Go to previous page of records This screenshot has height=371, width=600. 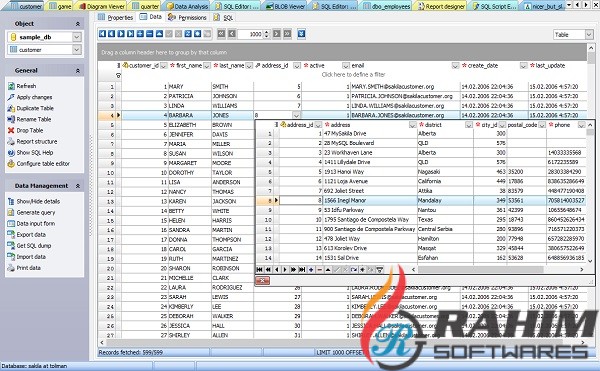click(232, 34)
